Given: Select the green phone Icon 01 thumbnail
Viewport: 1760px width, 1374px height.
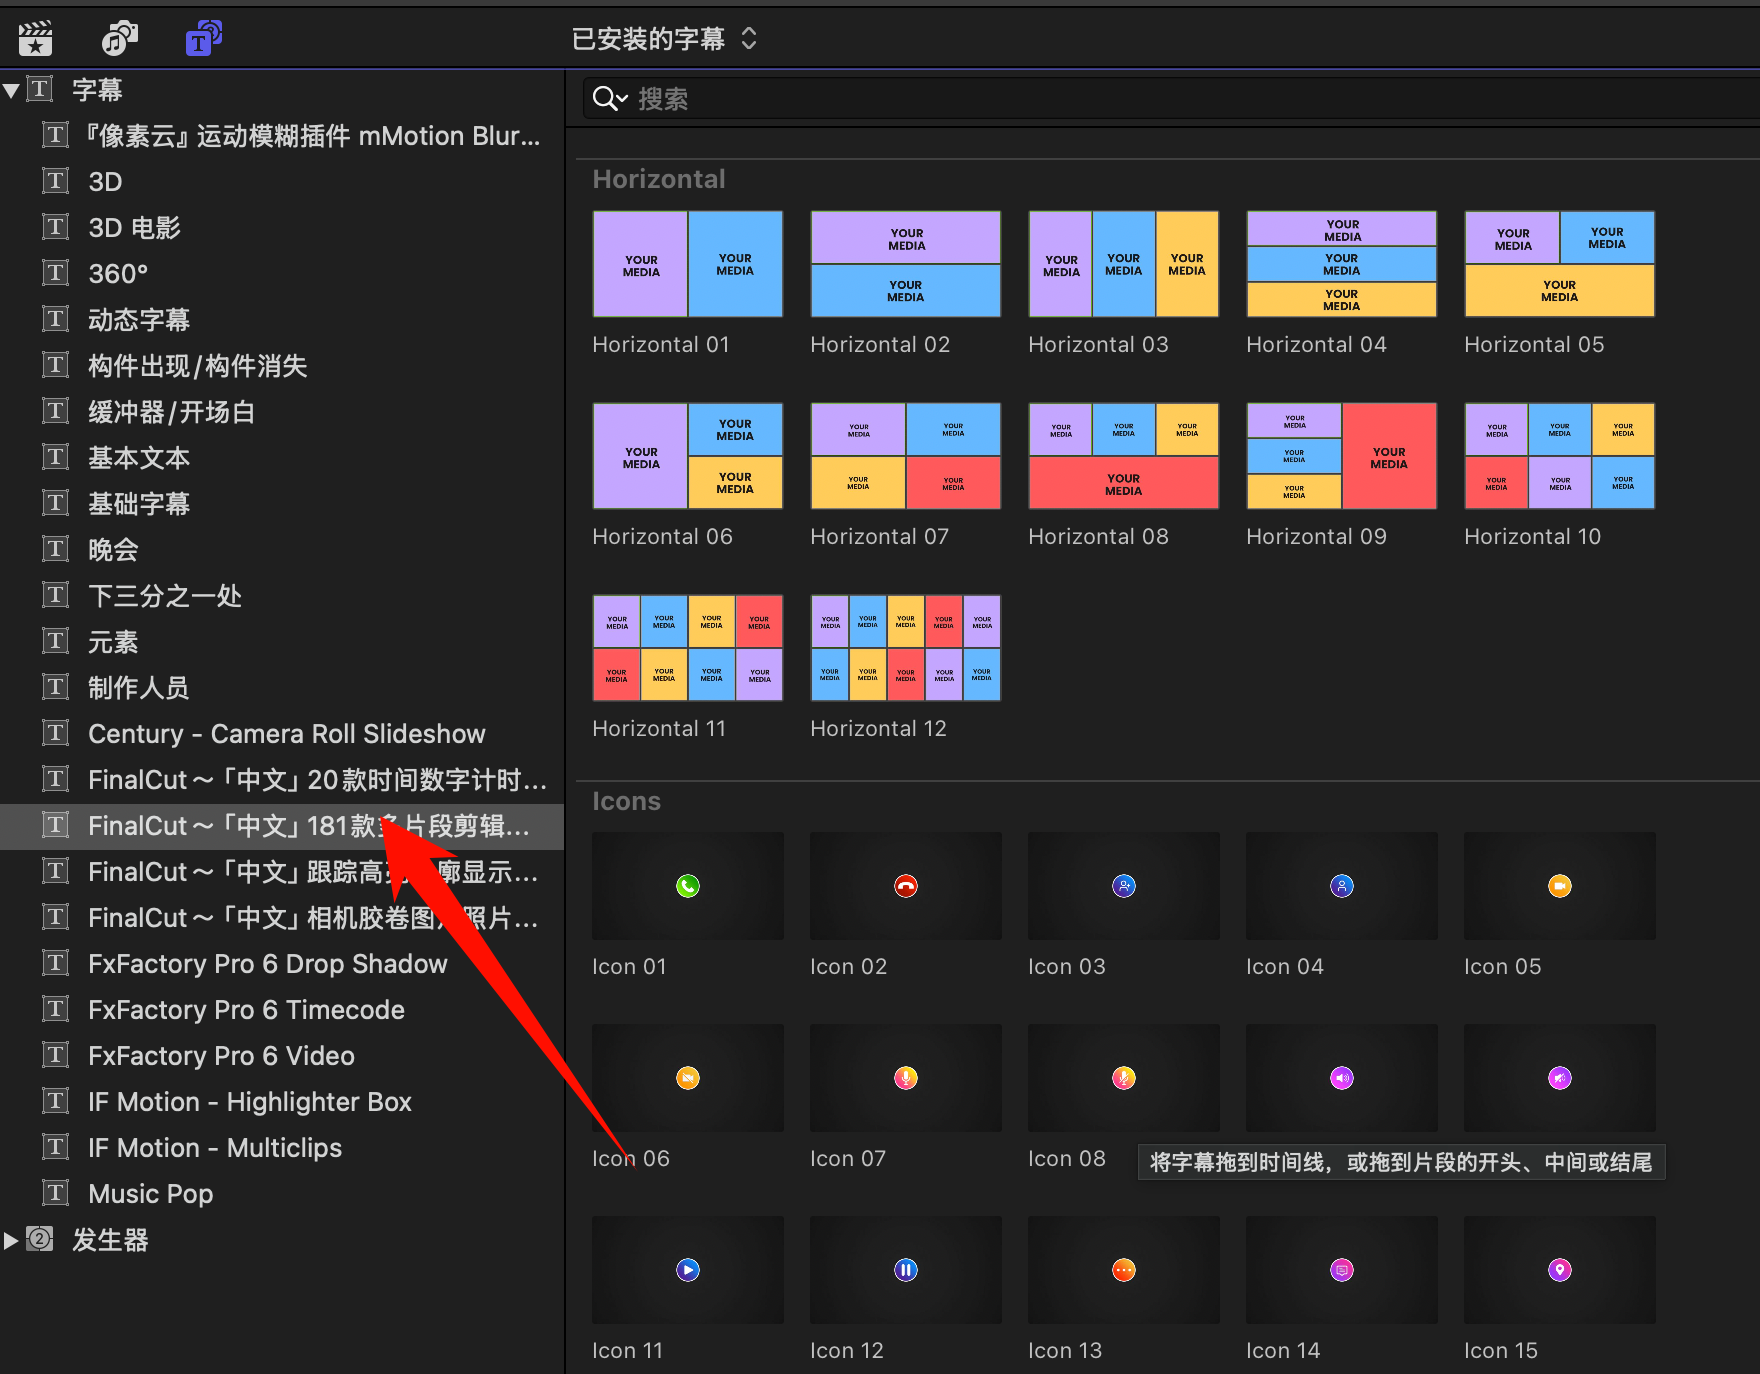Looking at the screenshot, I should [x=687, y=886].
